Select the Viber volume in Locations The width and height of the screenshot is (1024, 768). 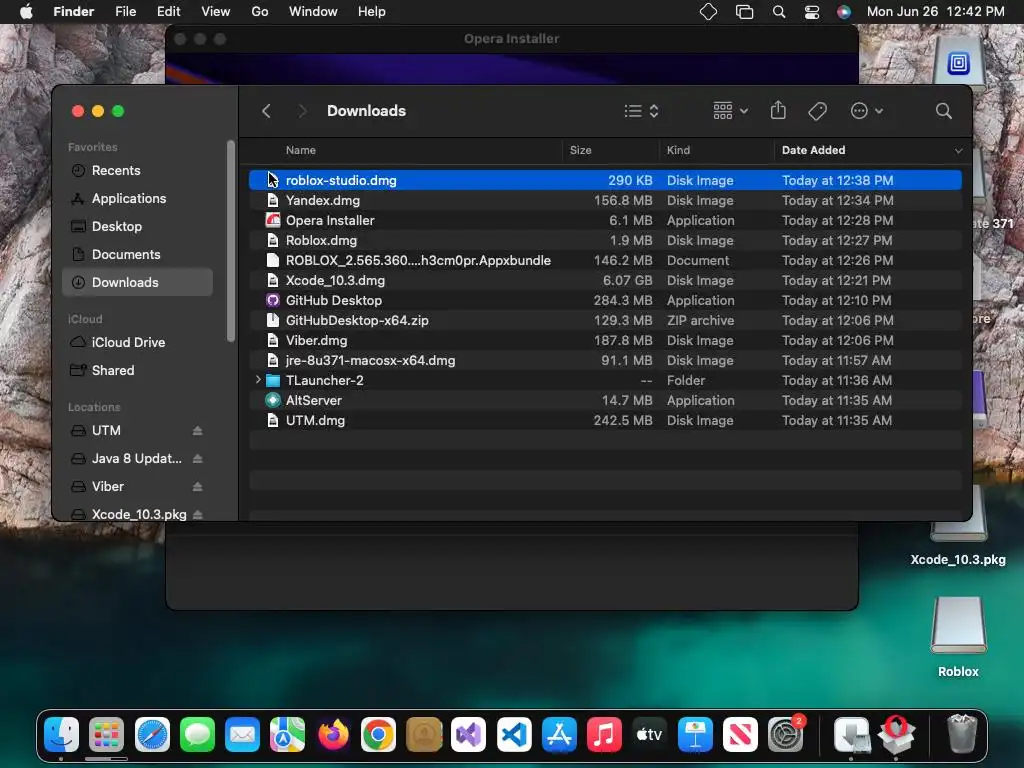click(108, 487)
